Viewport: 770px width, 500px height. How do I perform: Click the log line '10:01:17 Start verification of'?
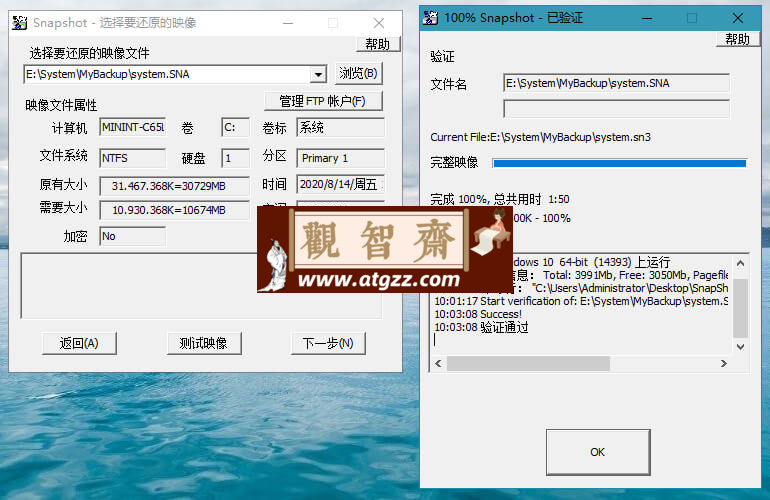click(581, 301)
